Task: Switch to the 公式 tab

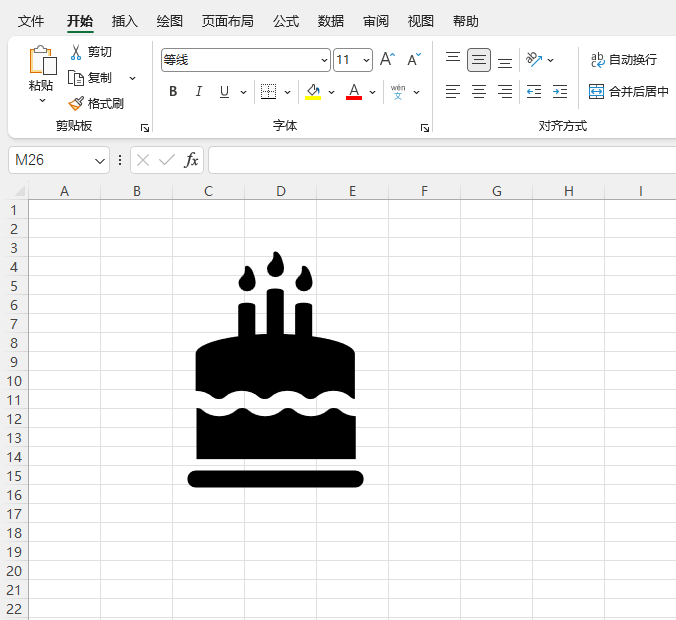Action: click(286, 21)
